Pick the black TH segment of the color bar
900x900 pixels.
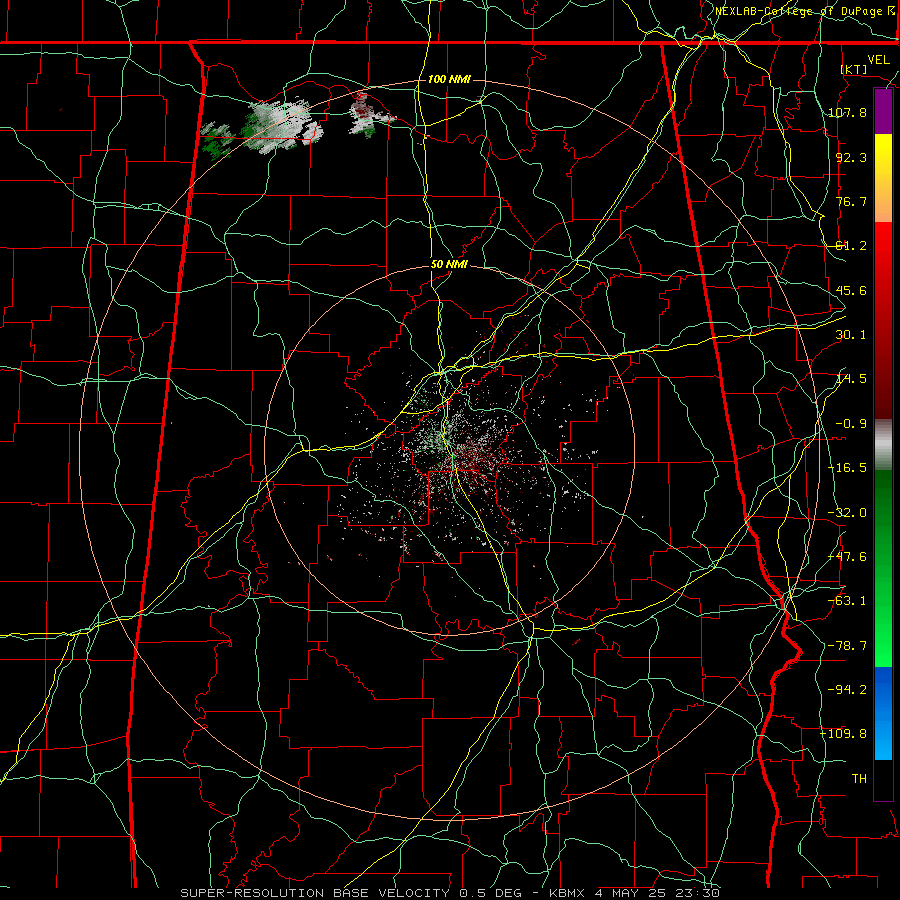pos(883,779)
